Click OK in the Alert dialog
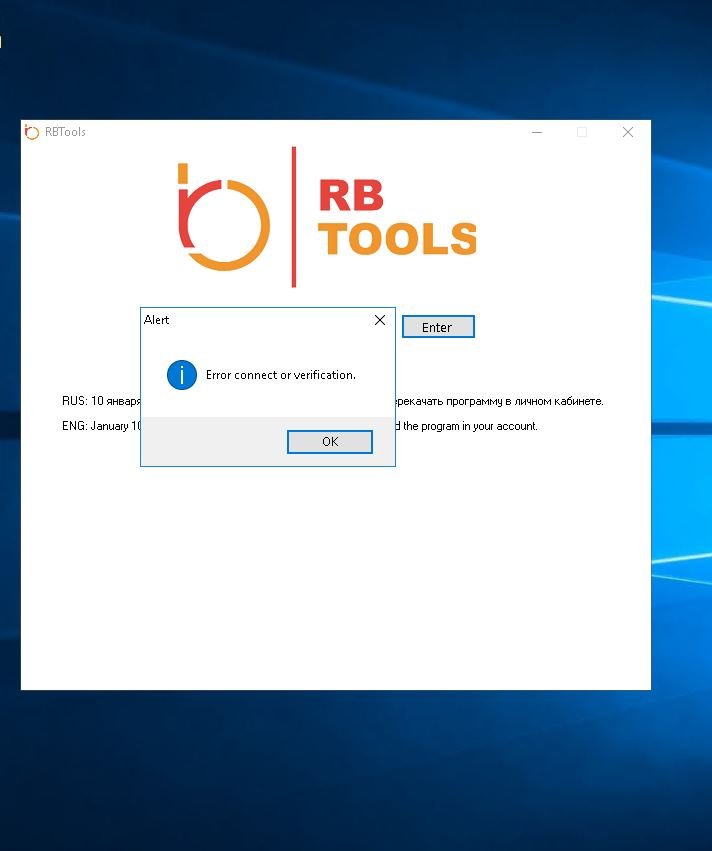712x851 pixels. (x=329, y=442)
